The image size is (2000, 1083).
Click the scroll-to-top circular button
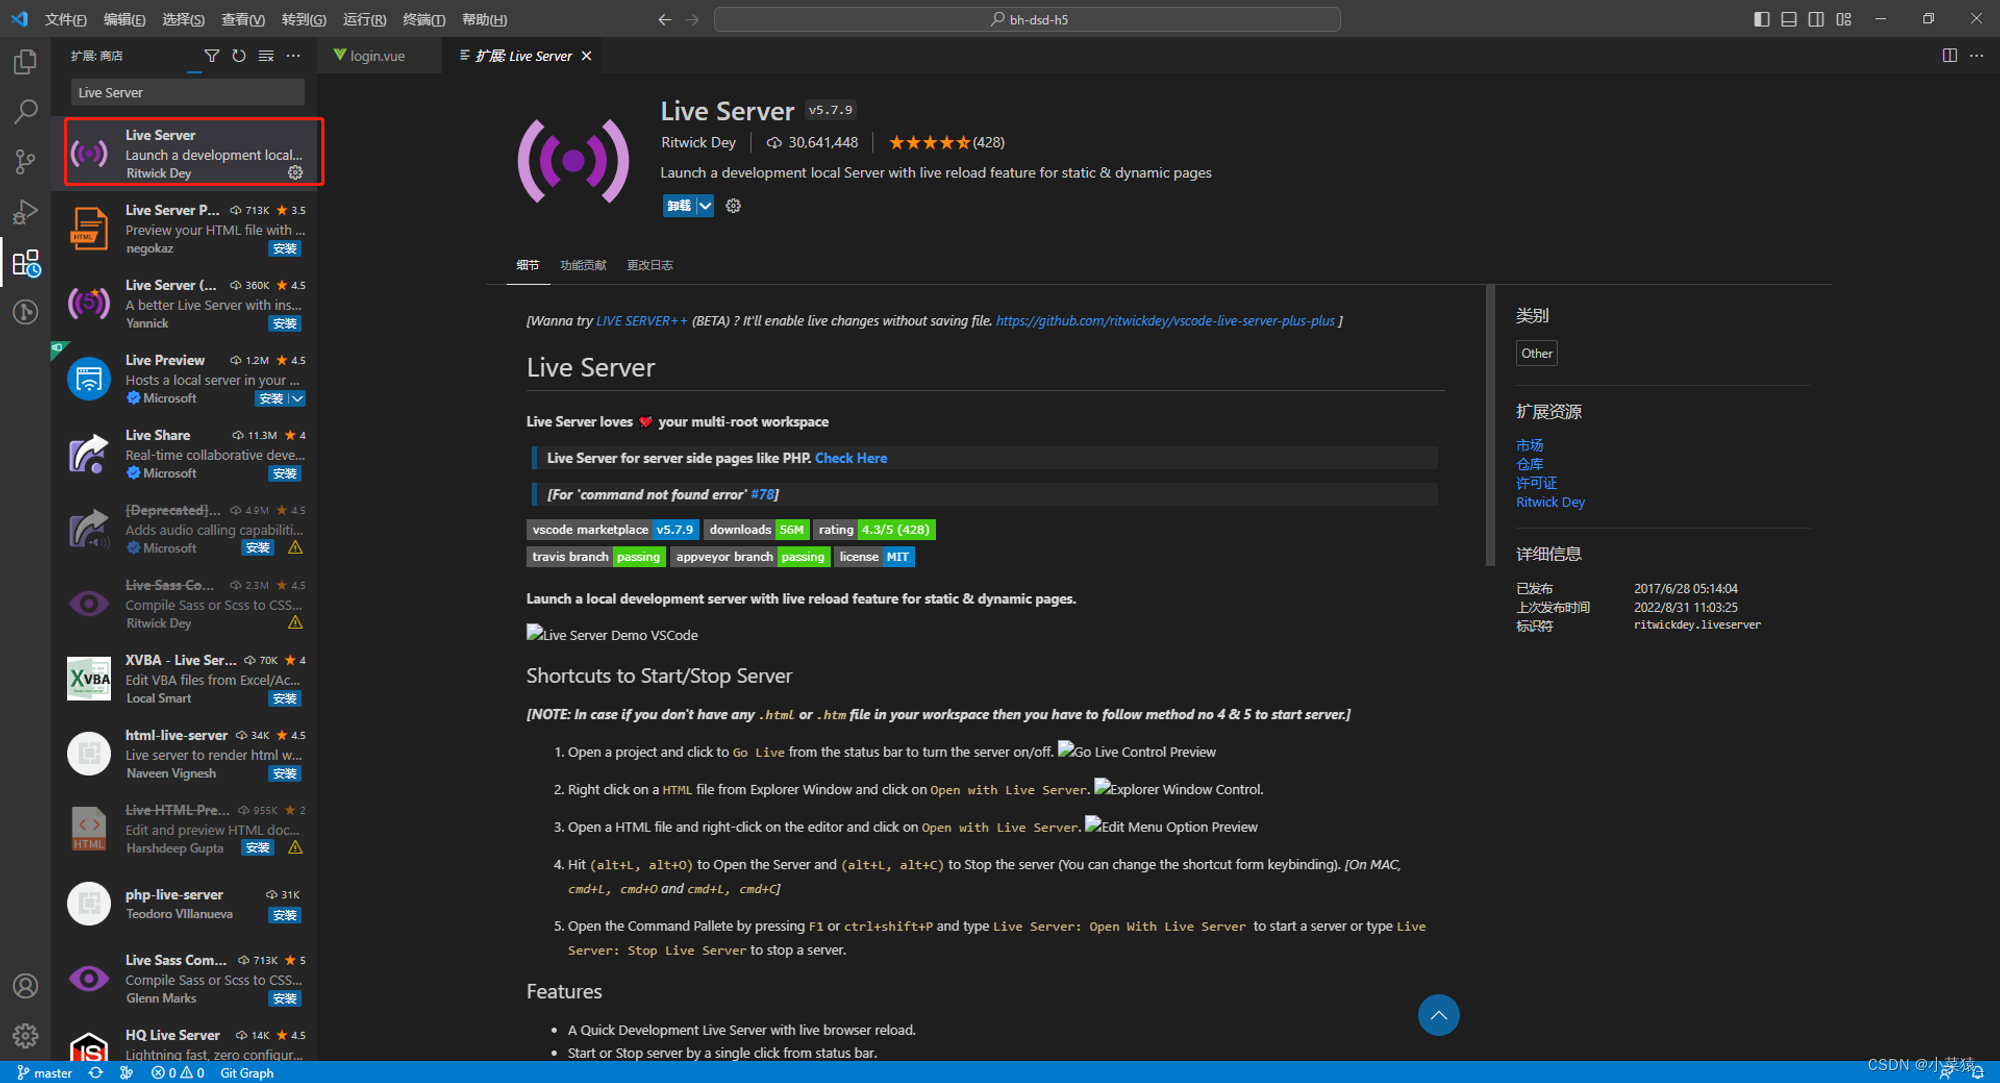coord(1437,1015)
